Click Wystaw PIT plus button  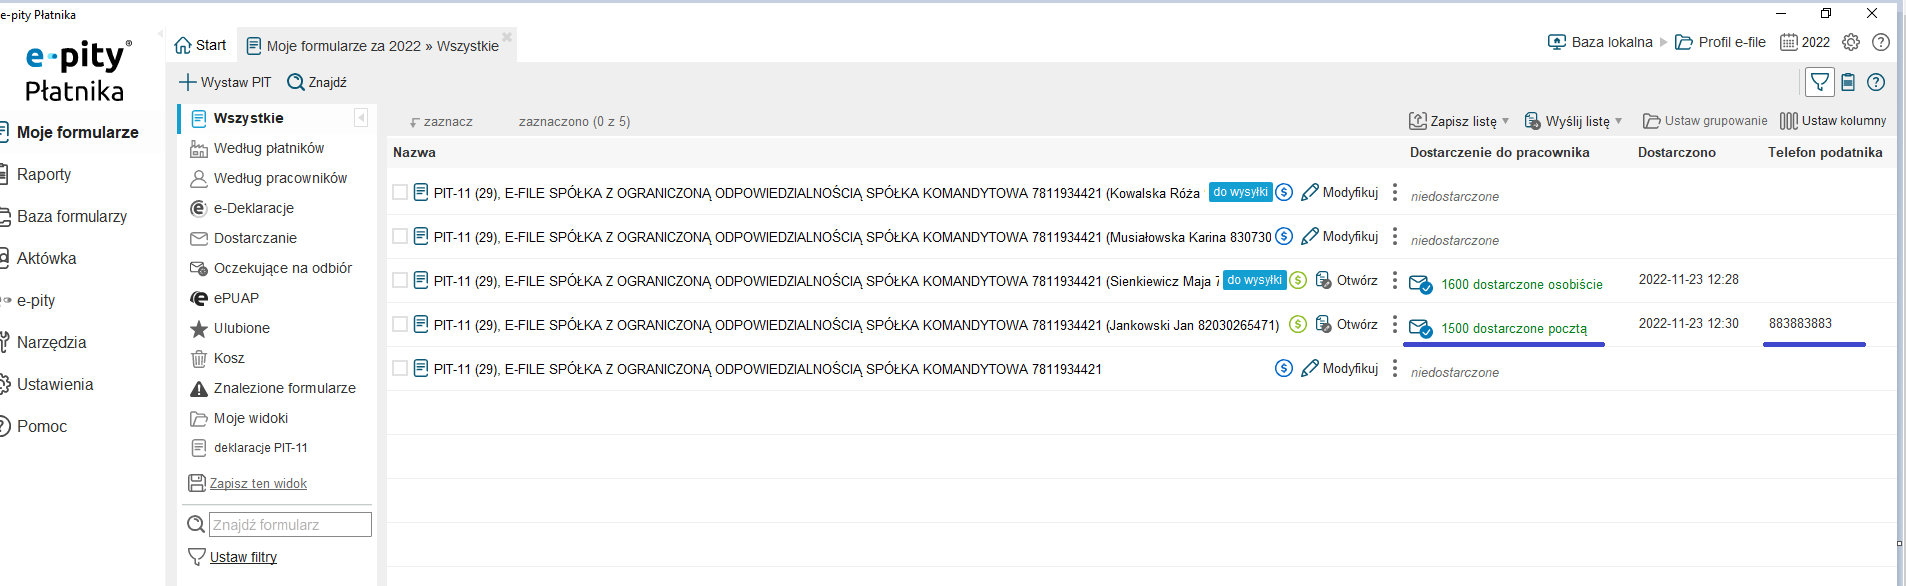click(x=225, y=82)
